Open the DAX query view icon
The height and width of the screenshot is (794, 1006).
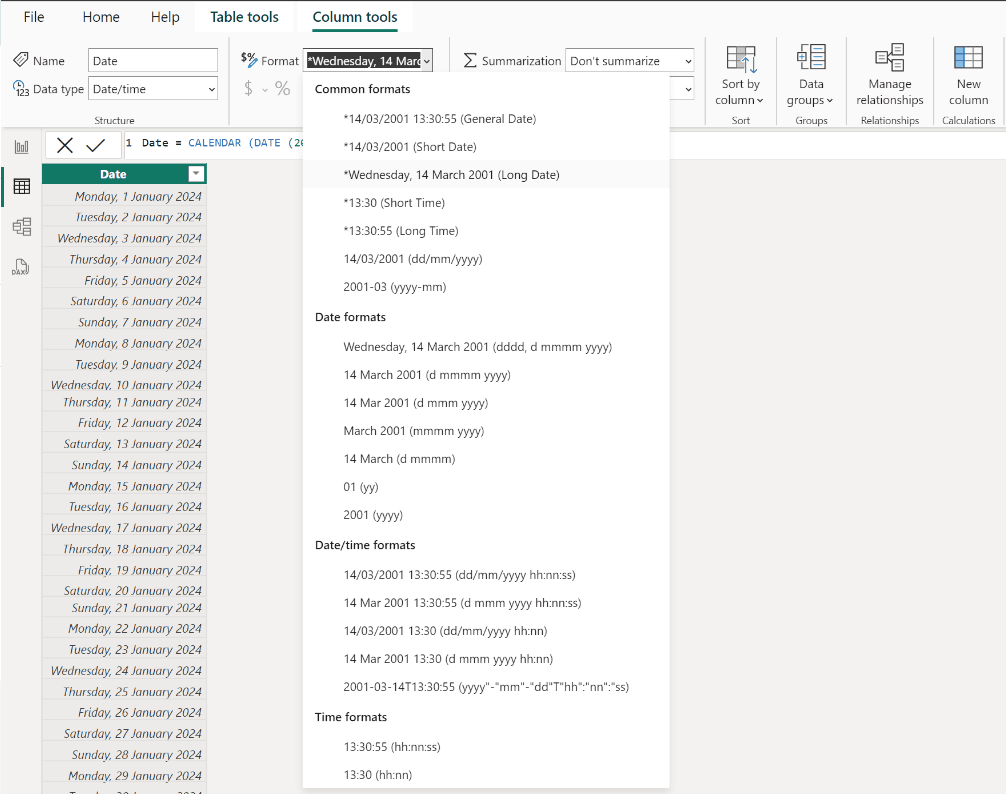pyautogui.click(x=21, y=267)
